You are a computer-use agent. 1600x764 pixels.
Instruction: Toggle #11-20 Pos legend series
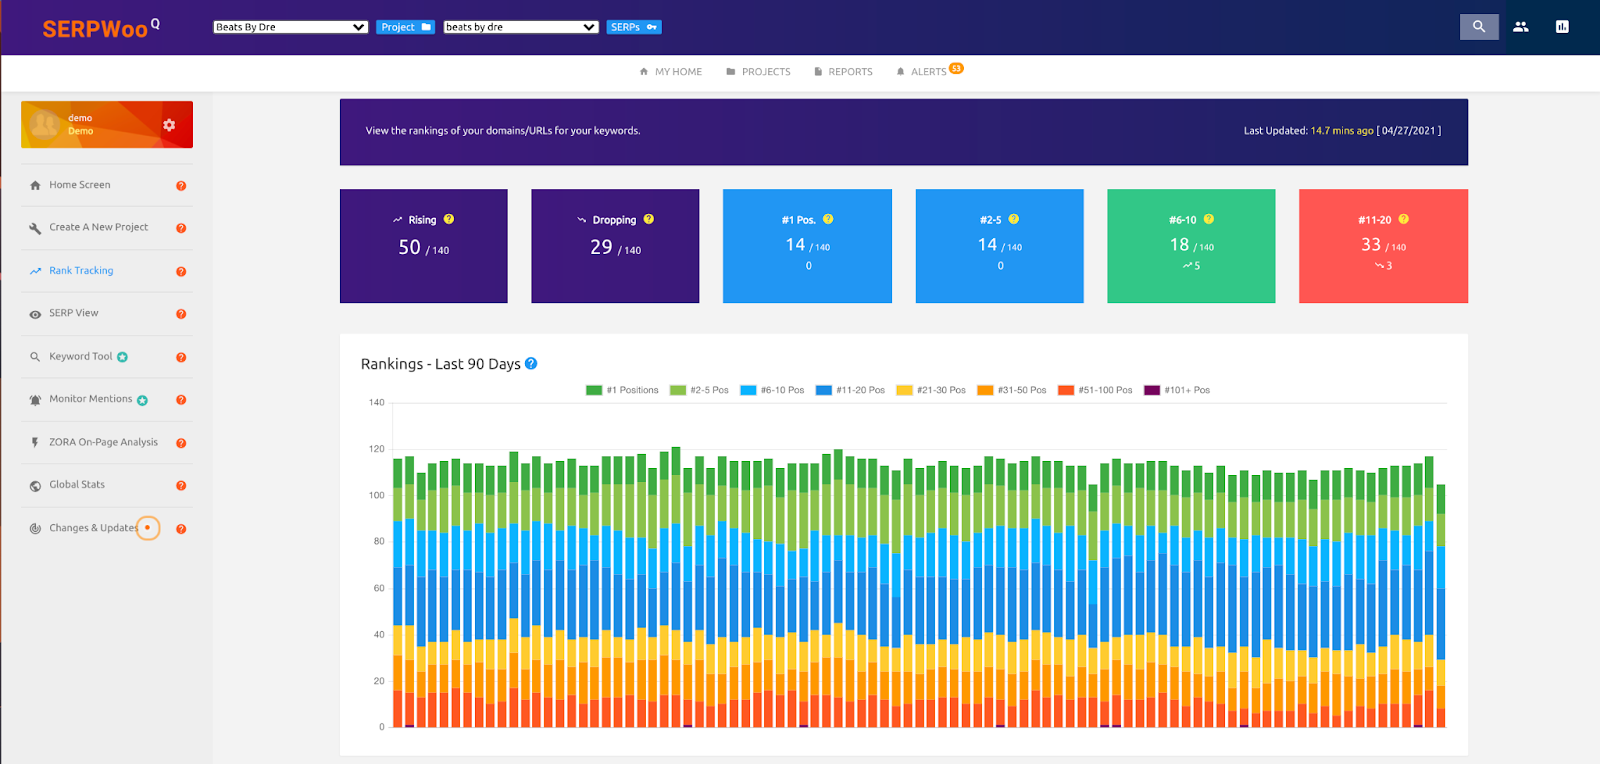coord(850,390)
